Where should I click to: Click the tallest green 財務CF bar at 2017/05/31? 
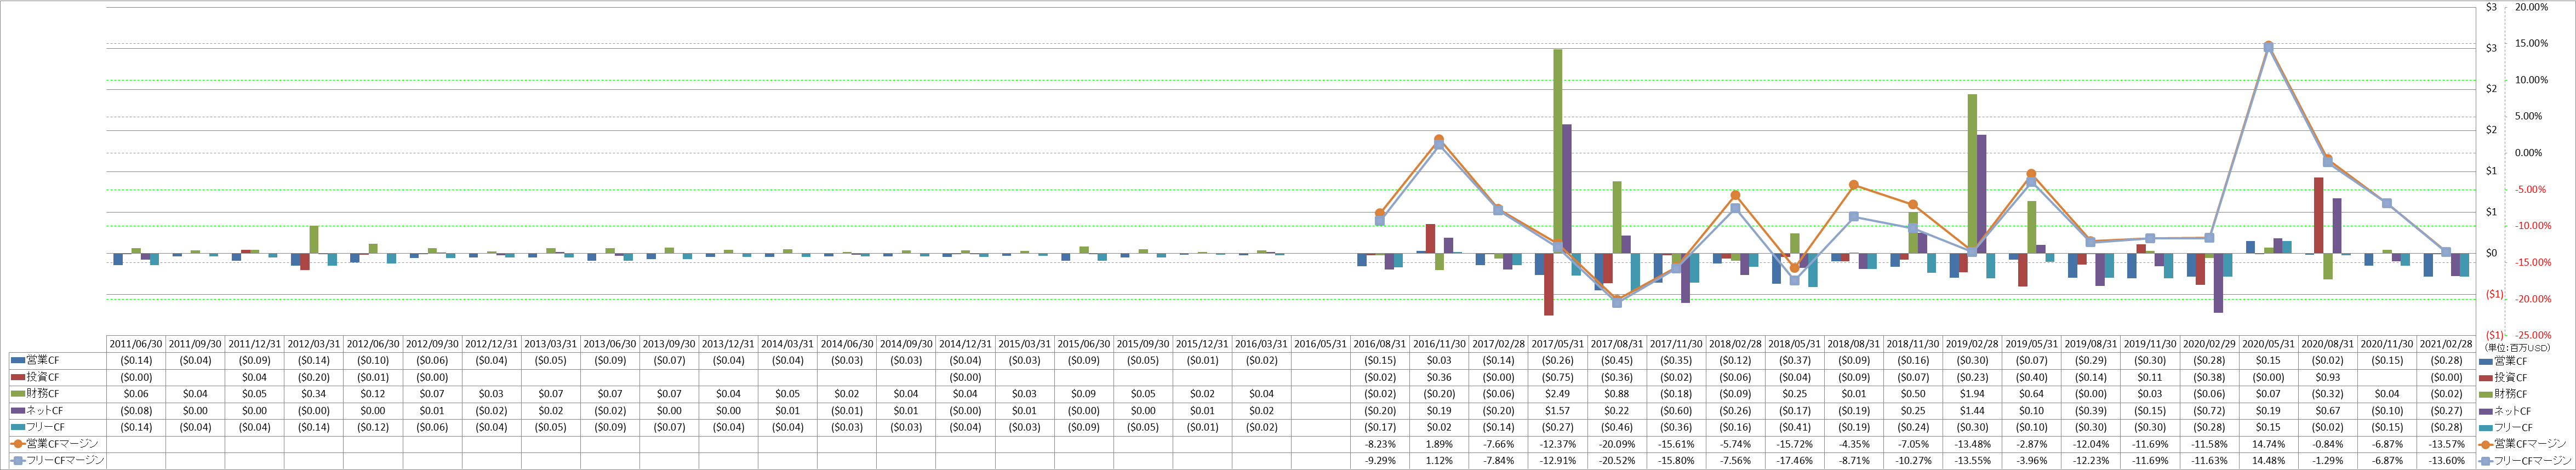[x=1558, y=151]
